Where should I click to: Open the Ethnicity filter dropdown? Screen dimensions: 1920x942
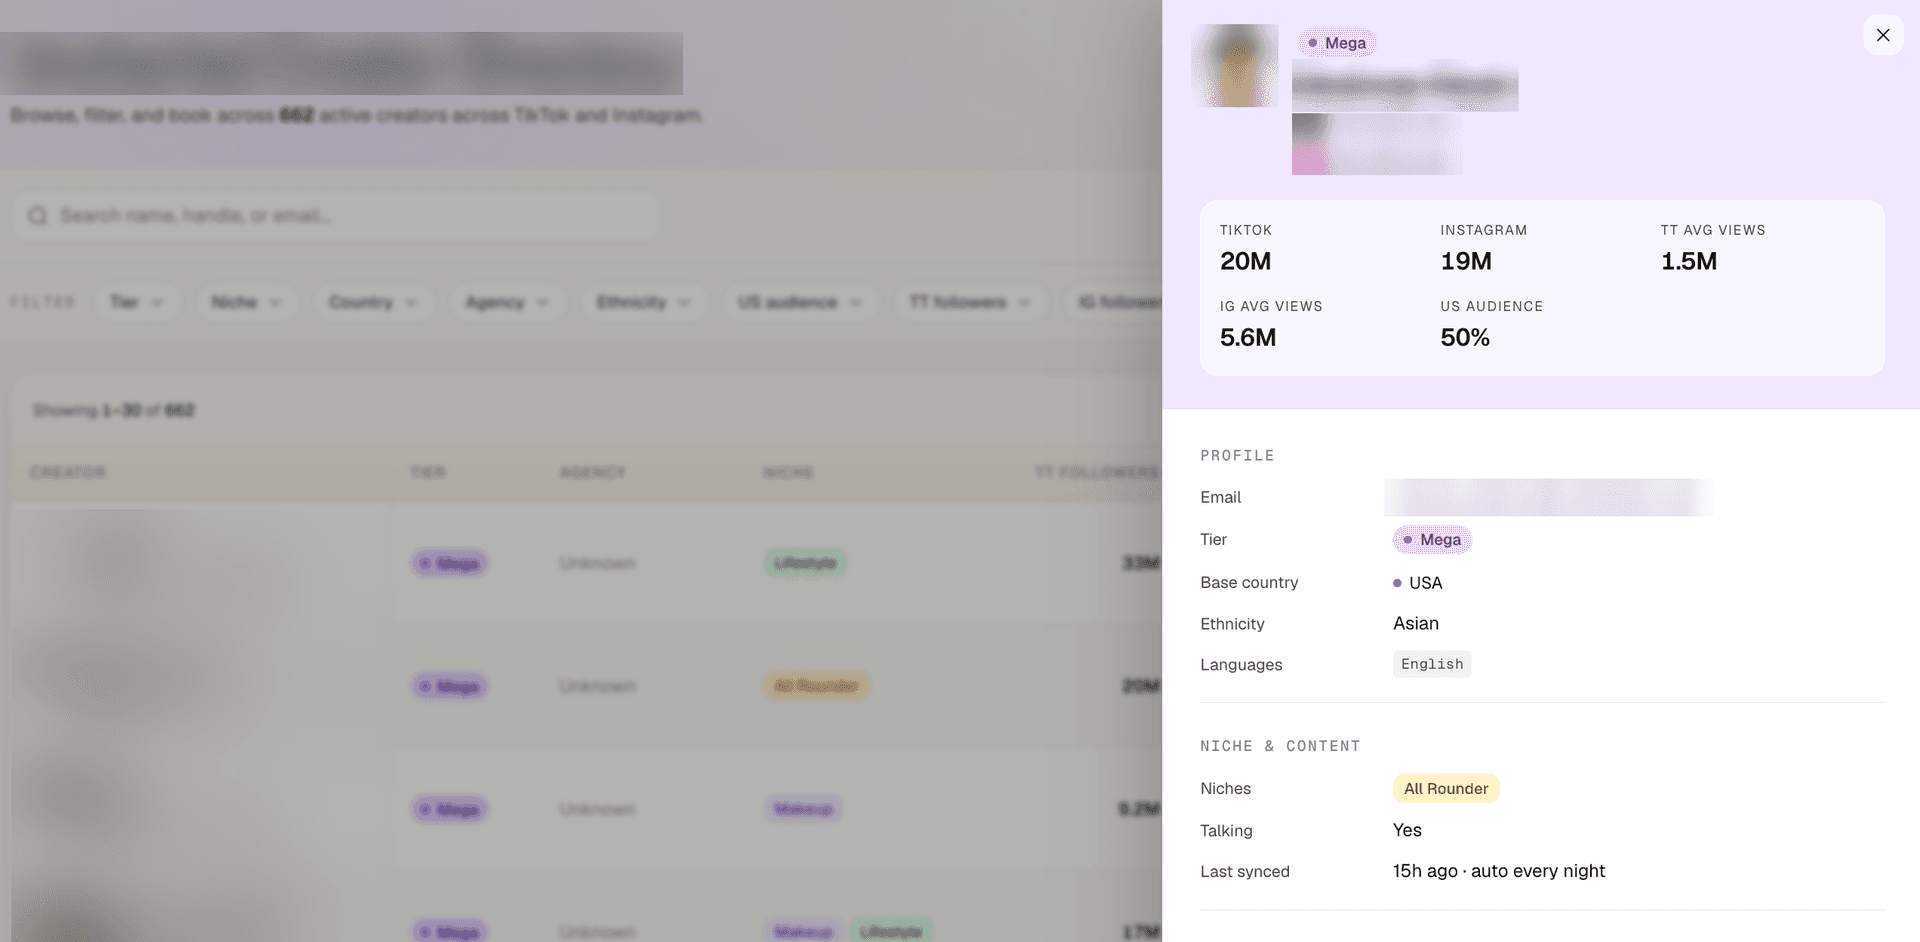point(644,302)
